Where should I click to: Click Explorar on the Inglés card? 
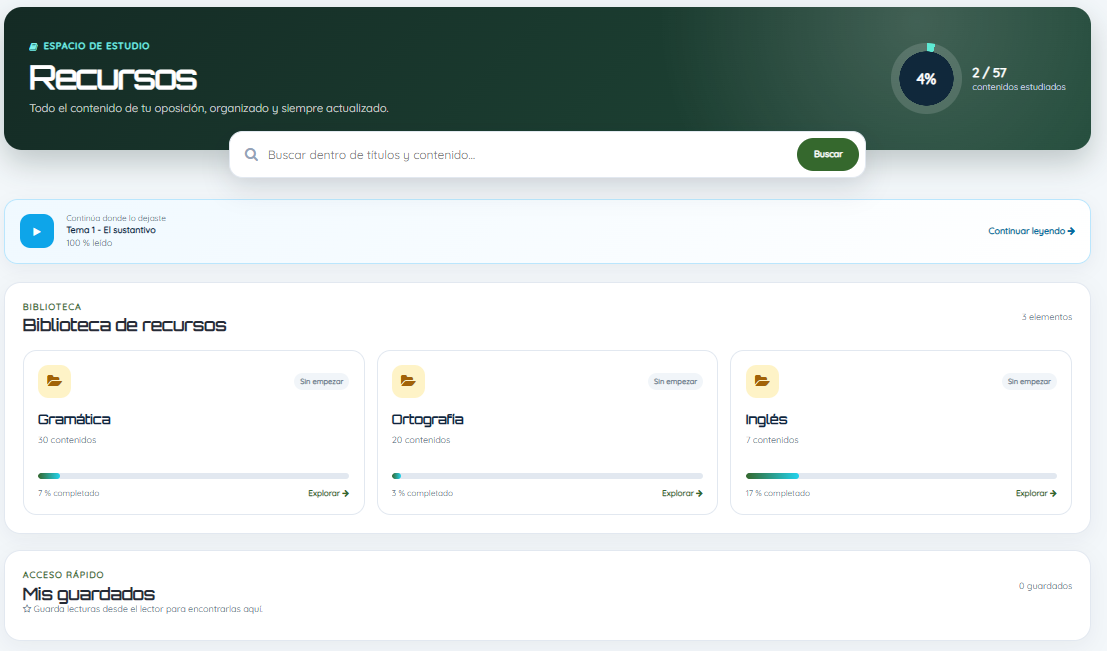click(x=1036, y=494)
